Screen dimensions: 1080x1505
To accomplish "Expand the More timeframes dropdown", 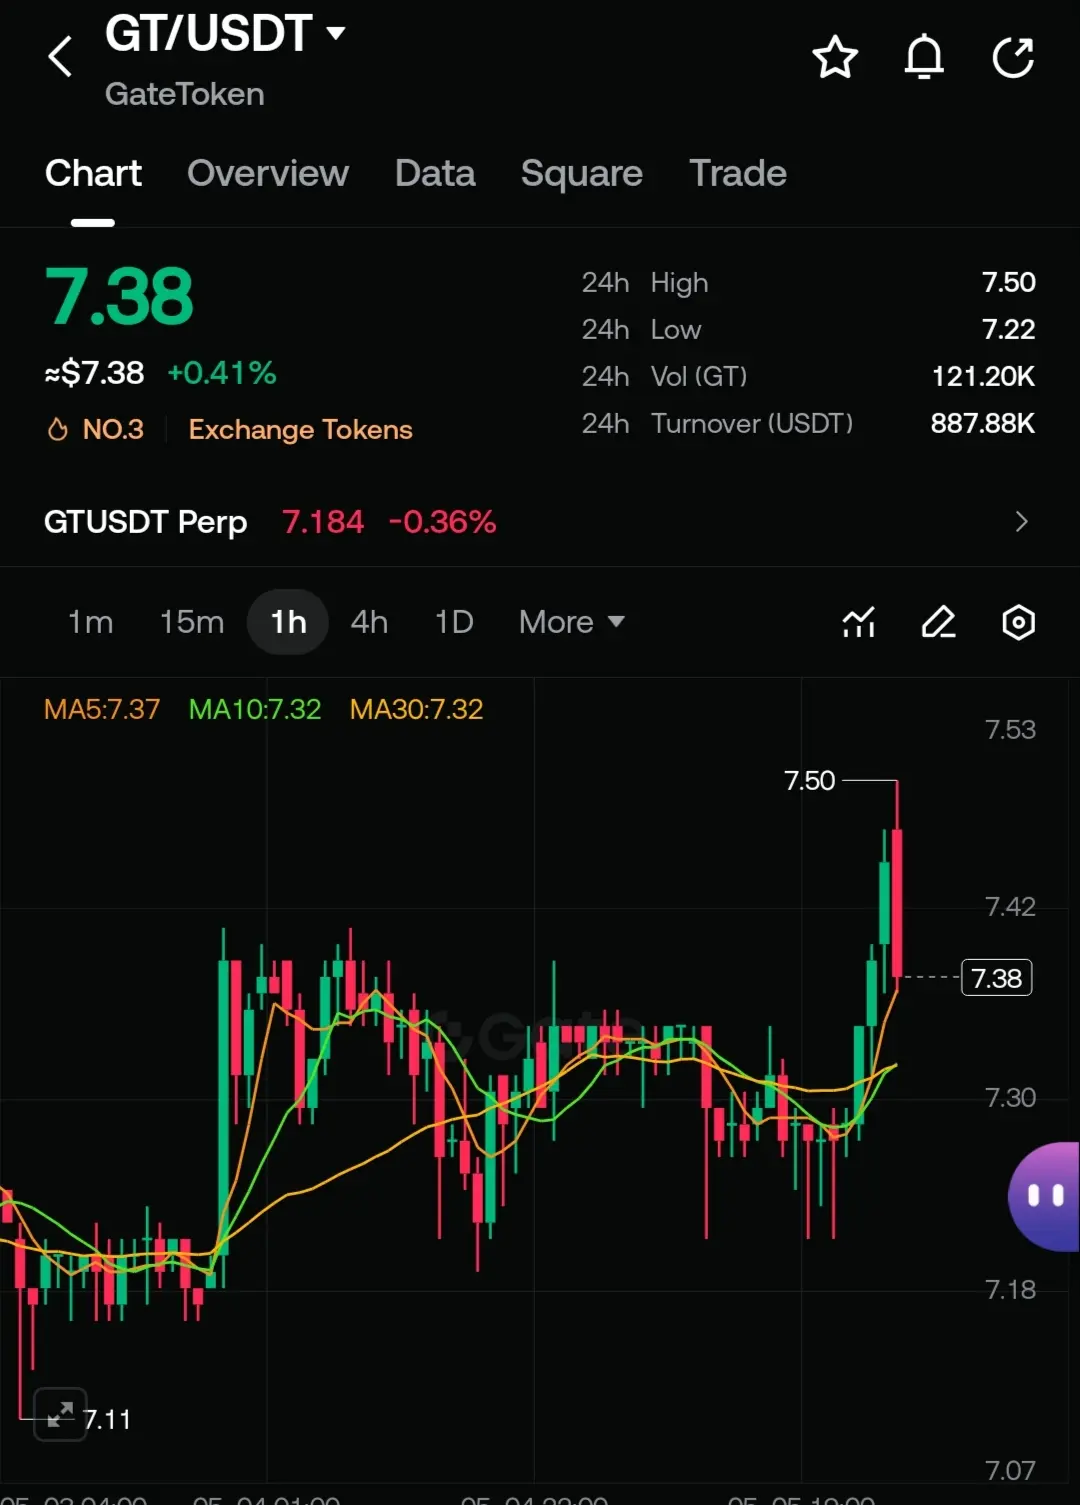I will pyautogui.click(x=572, y=622).
